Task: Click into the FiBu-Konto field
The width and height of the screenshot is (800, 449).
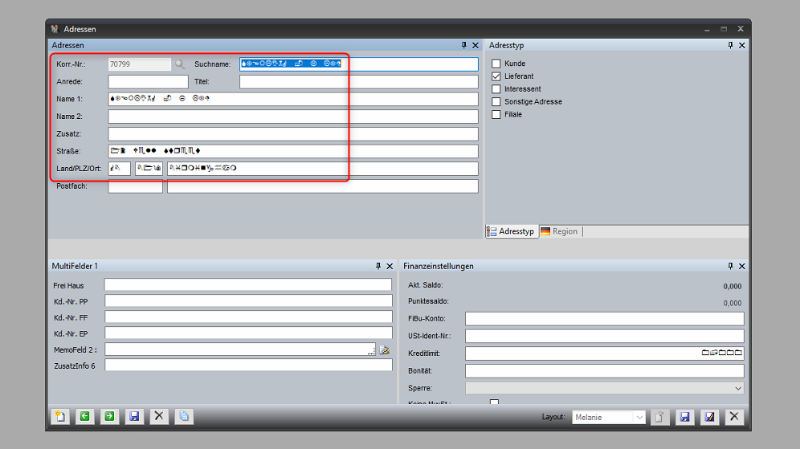Action: tap(604, 319)
